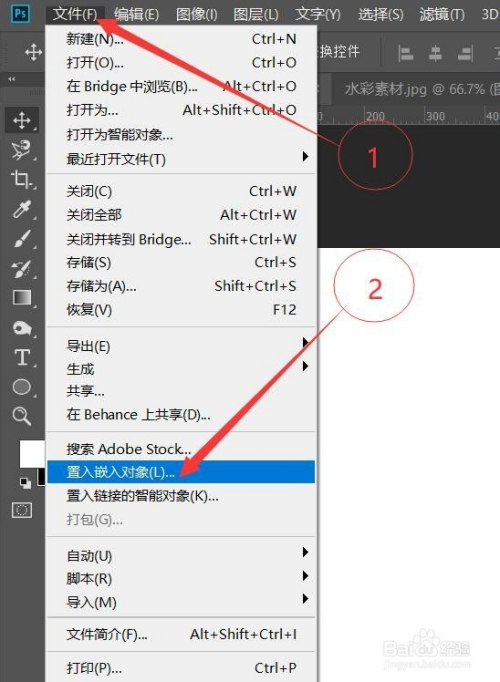Image resolution: width=500 pixels, height=682 pixels.
Task: Choose 关闭(C) menu entry
Action: point(181,191)
